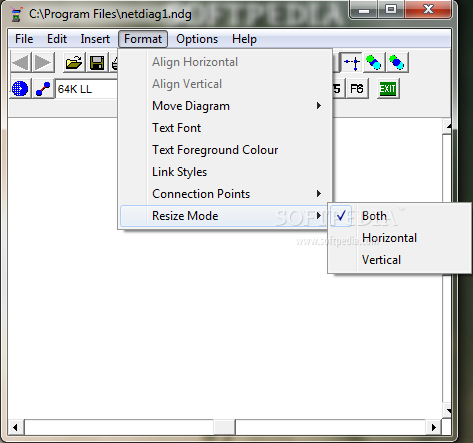
Task: Click the horizontal scrollbar left arrow
Action: point(15,427)
